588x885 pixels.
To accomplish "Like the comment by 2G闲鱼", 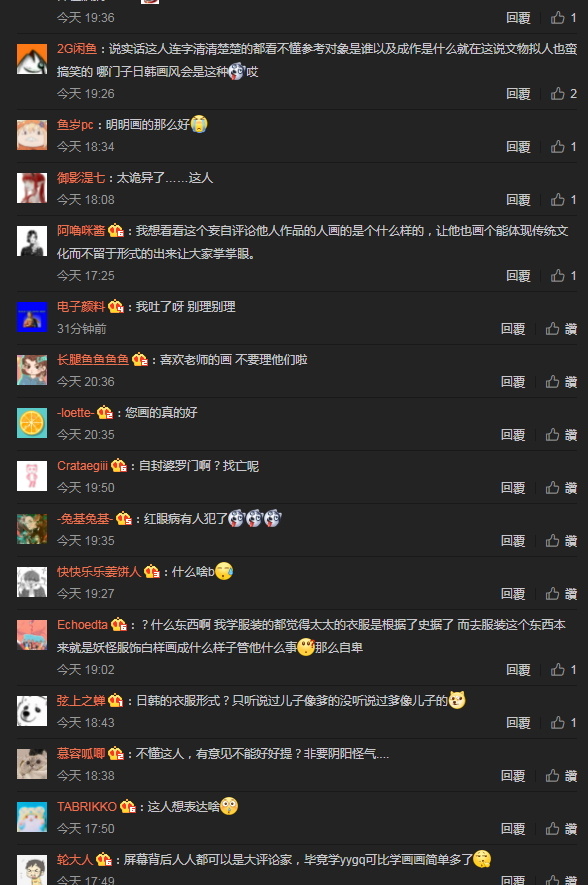I will click(x=564, y=94).
